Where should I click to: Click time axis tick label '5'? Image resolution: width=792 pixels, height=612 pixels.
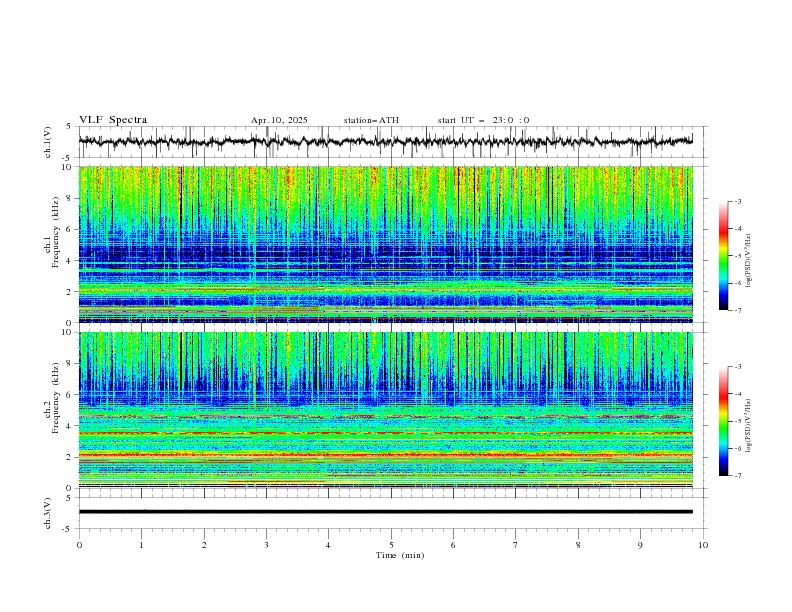391,545
